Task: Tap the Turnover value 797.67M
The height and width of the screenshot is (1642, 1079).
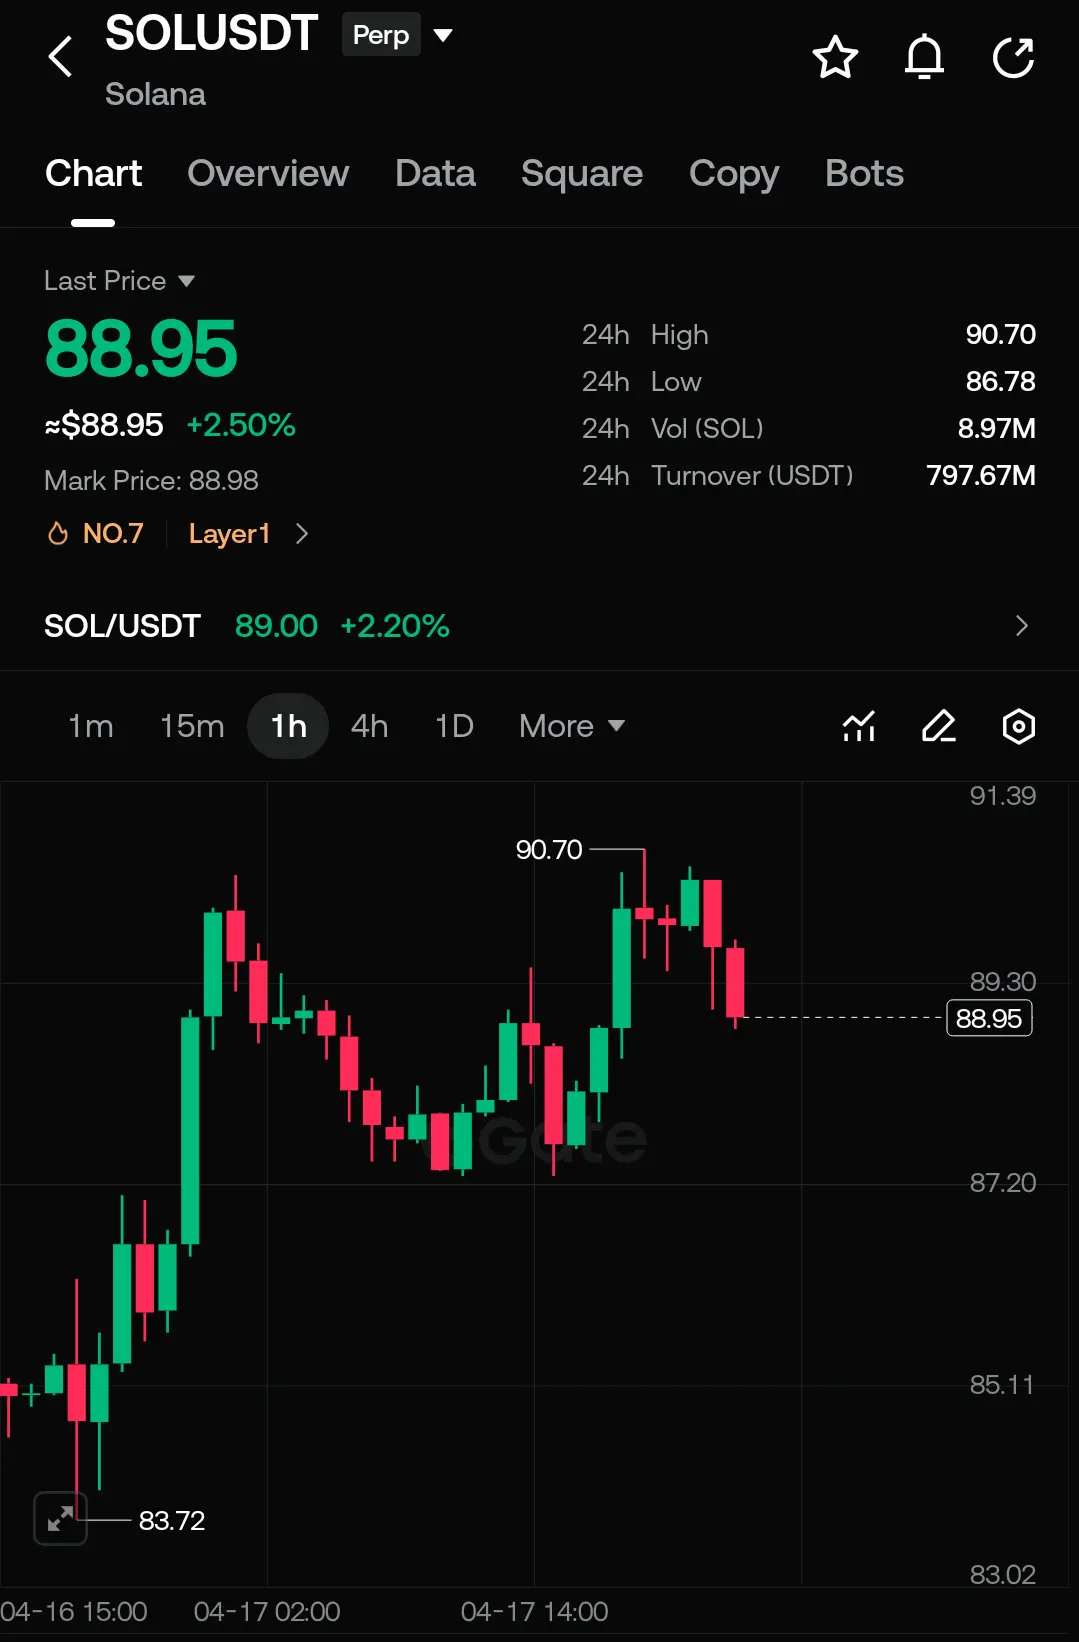Action: pyautogui.click(x=981, y=475)
